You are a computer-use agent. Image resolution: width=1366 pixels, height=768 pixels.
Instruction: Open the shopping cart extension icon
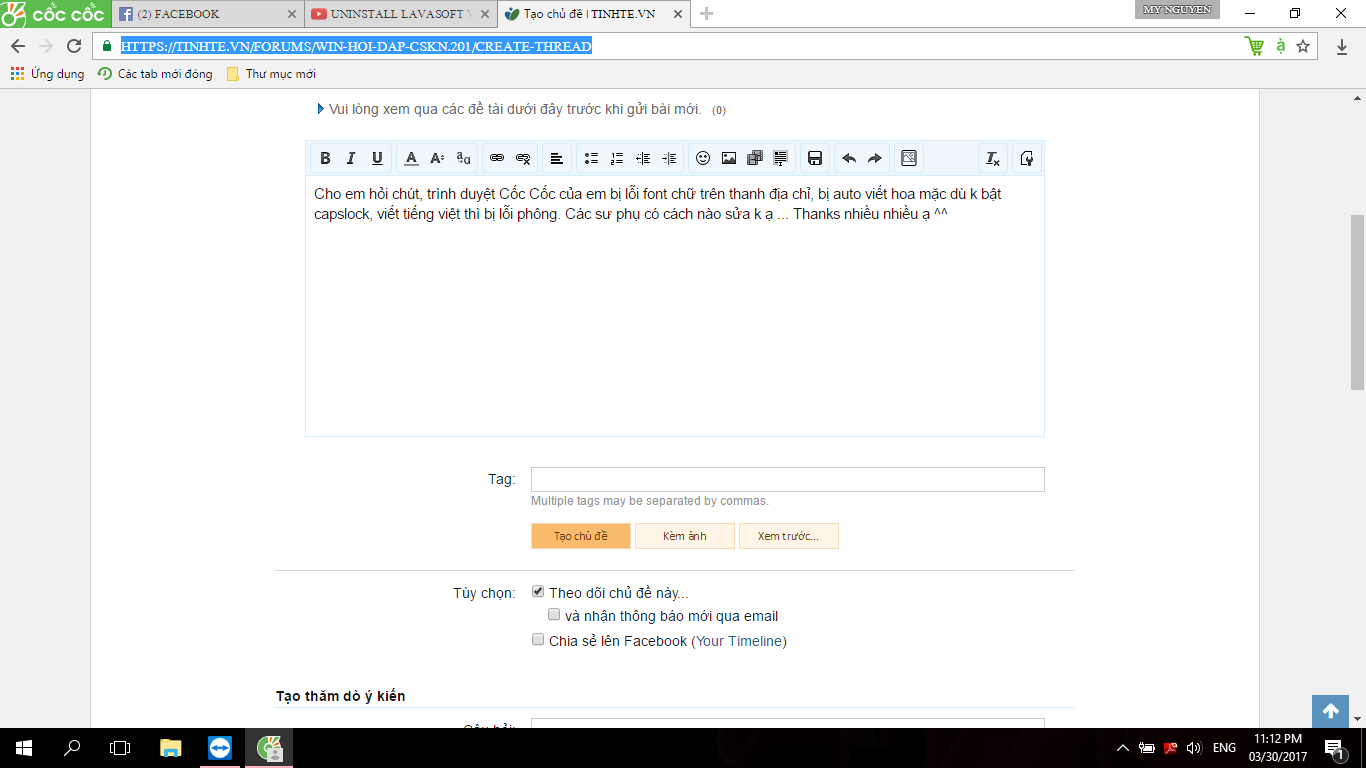1254,46
